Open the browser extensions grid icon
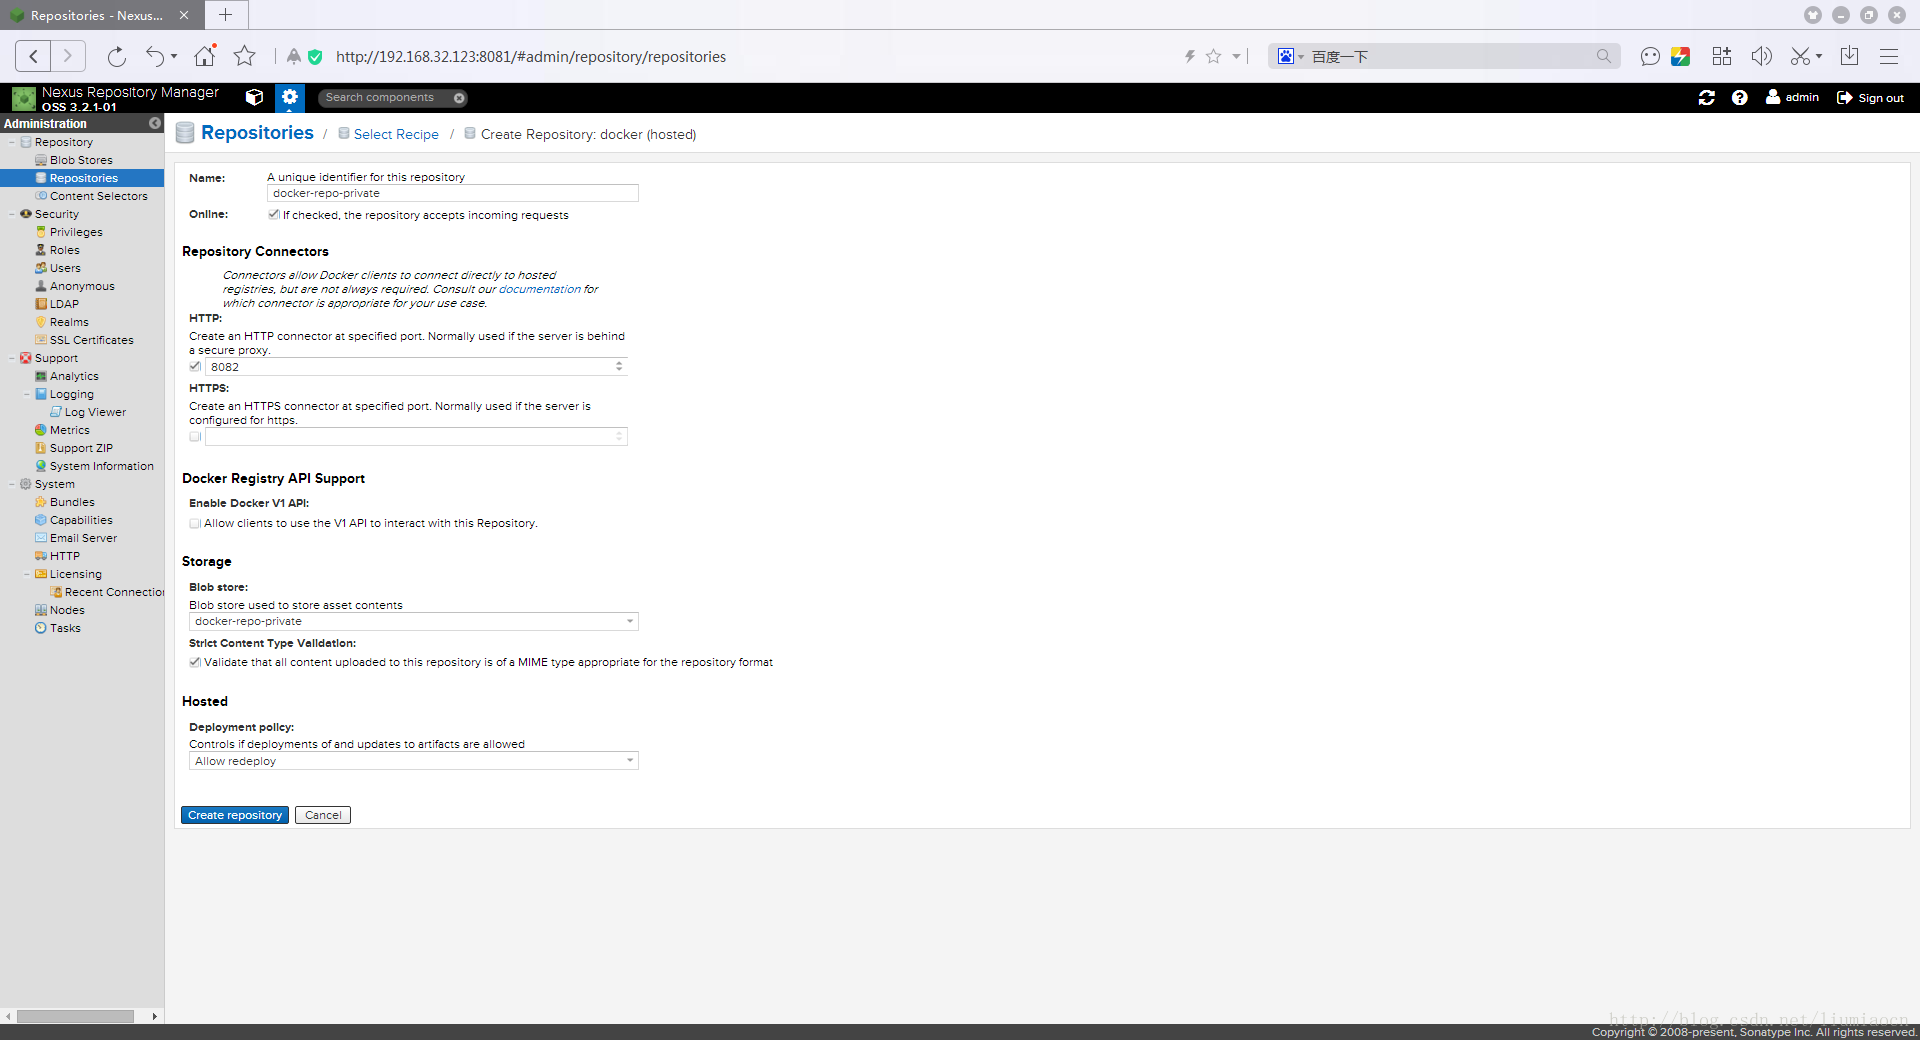Screen dimensions: 1920x1040 click(x=1721, y=56)
